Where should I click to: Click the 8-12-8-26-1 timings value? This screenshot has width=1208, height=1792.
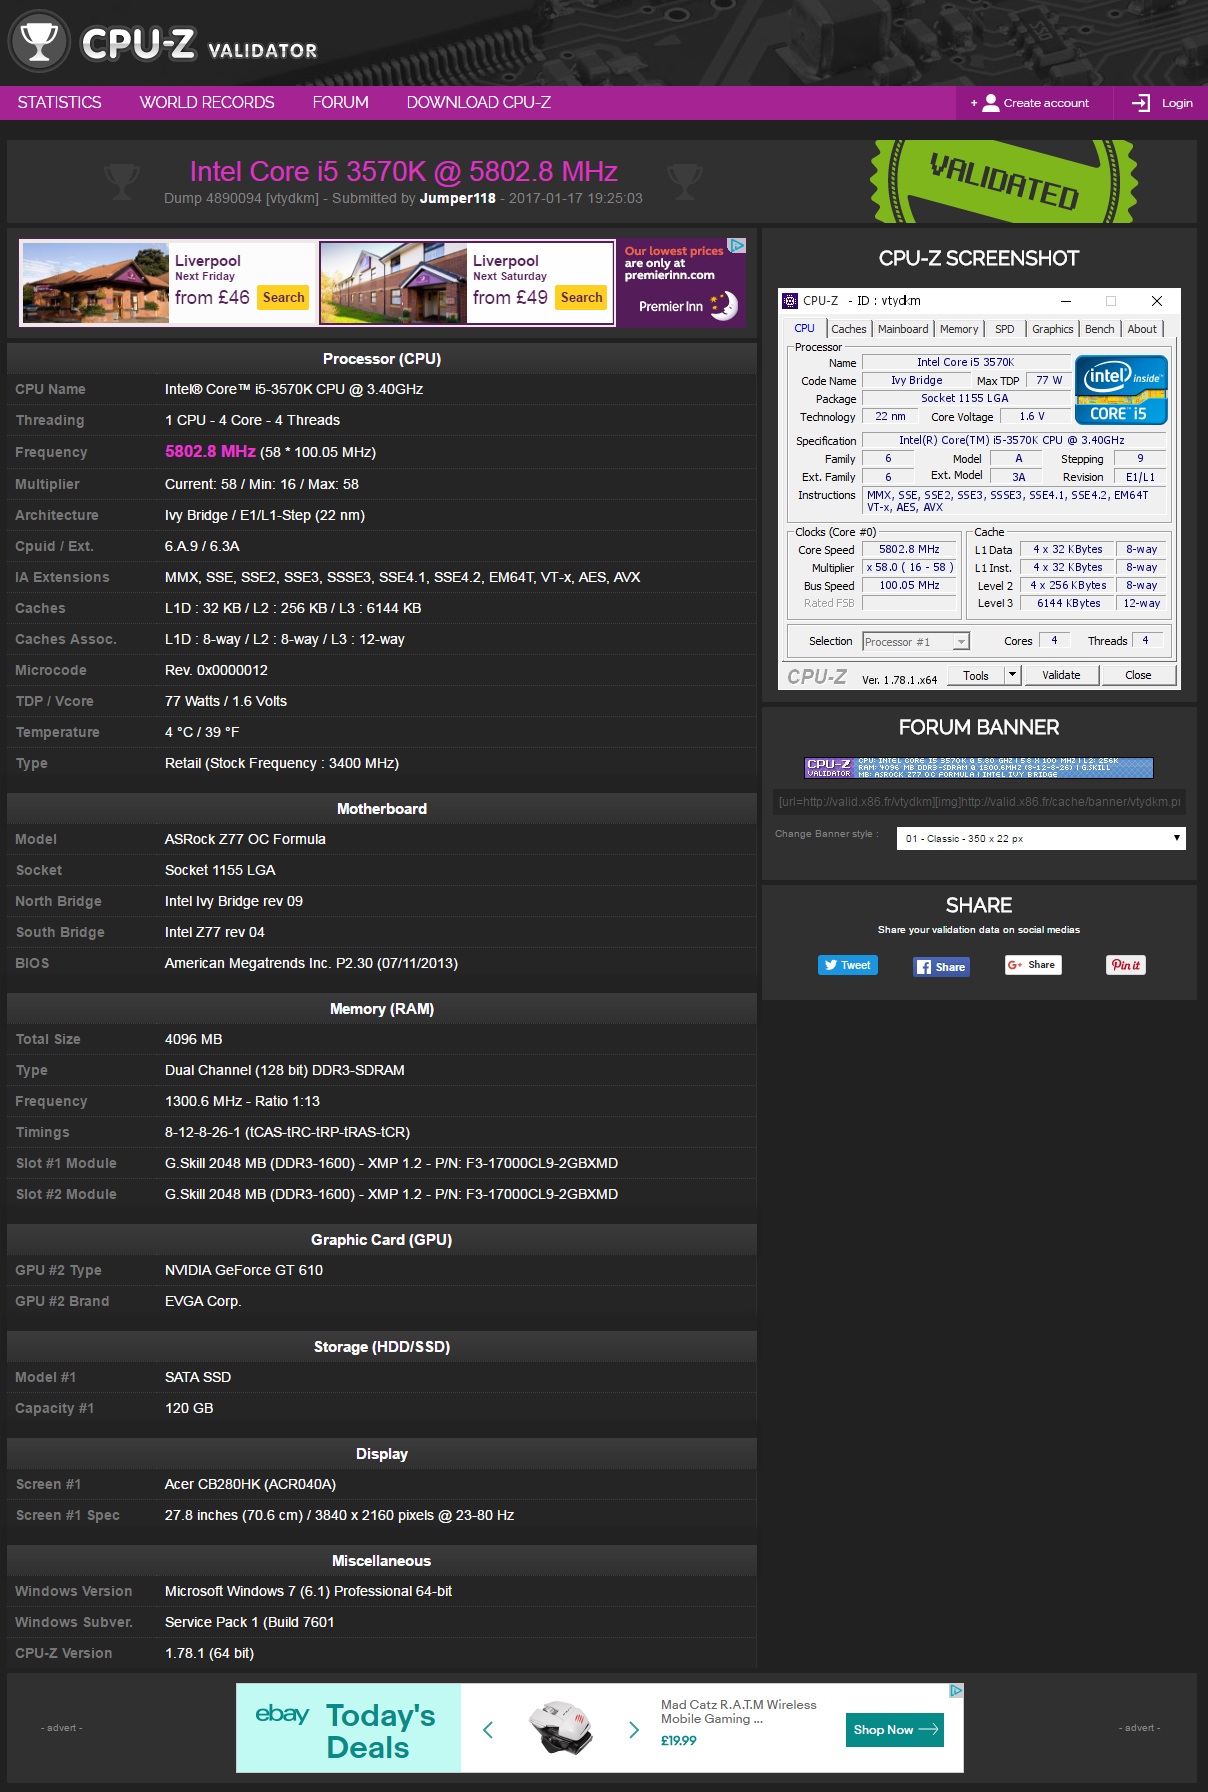(x=287, y=1132)
